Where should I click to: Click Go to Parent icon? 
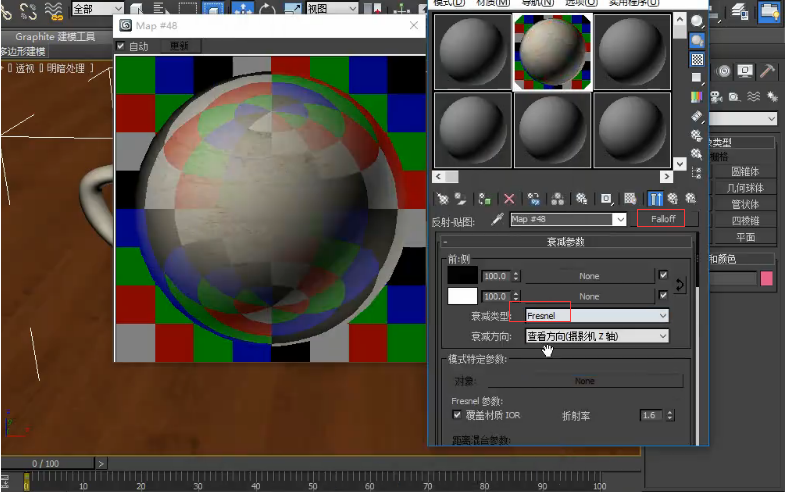pos(672,199)
